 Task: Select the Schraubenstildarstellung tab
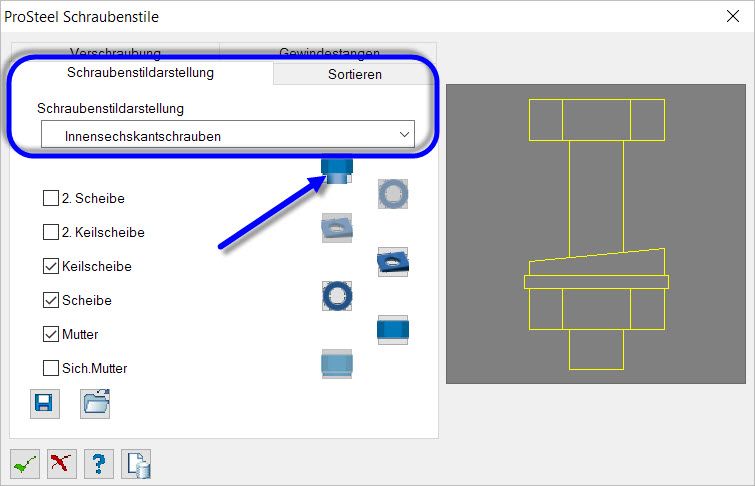coord(141,73)
